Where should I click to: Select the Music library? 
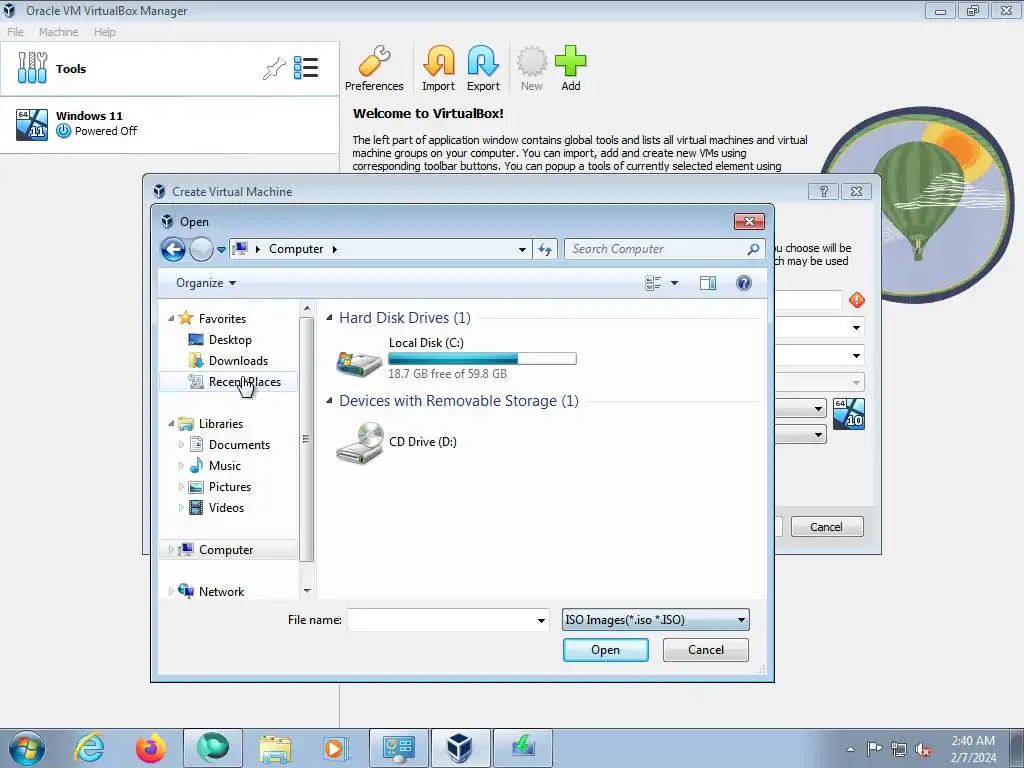[225, 466]
